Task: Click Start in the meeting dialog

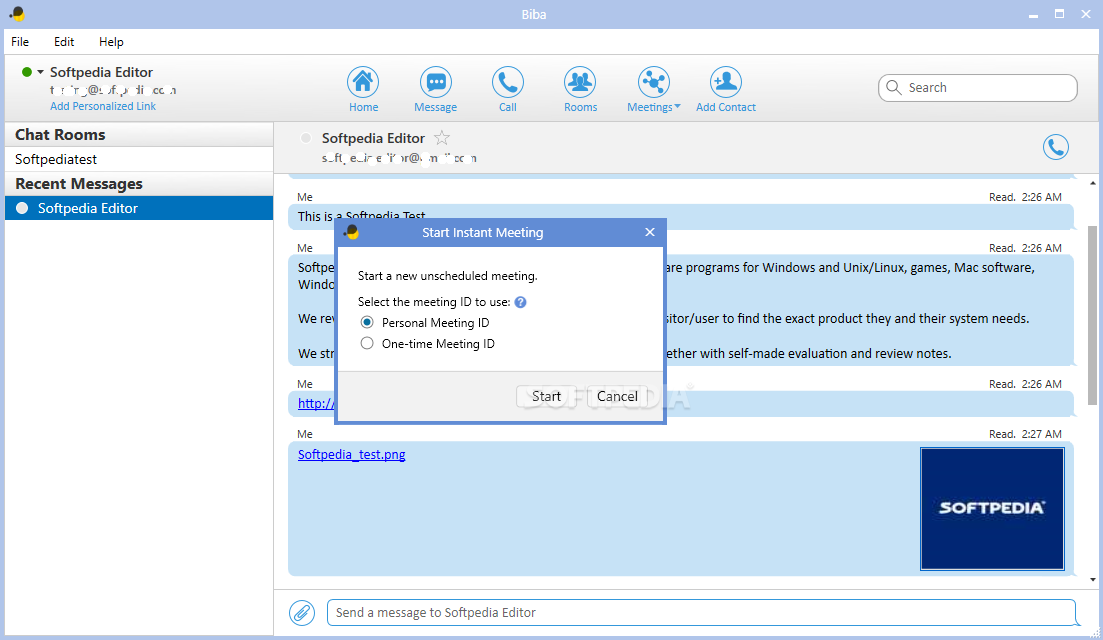Action: click(x=546, y=396)
